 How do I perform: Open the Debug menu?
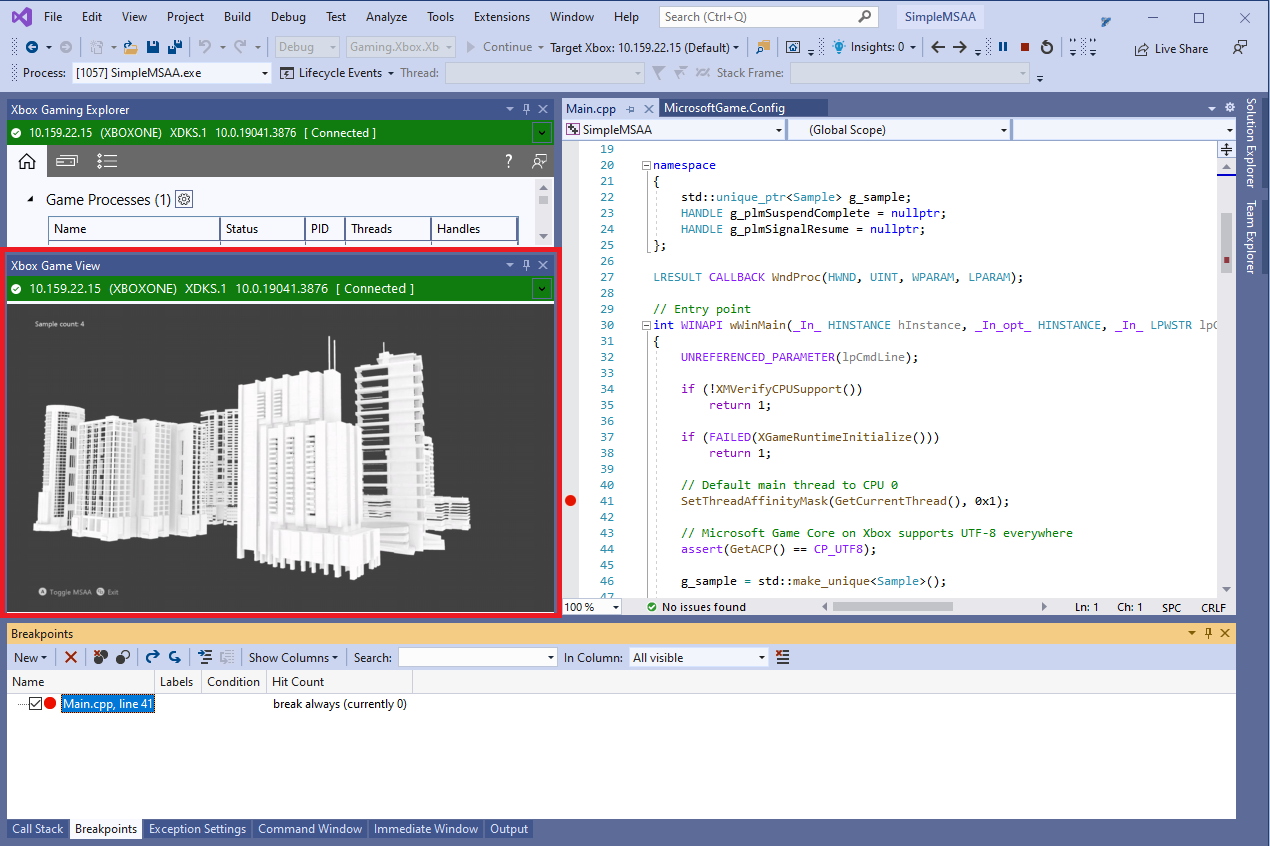[x=288, y=17]
